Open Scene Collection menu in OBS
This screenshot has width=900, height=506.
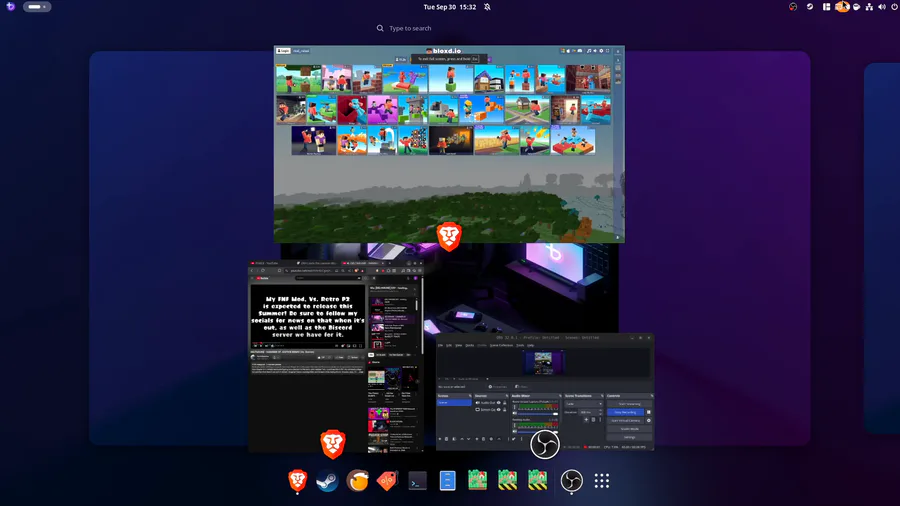[x=501, y=345]
